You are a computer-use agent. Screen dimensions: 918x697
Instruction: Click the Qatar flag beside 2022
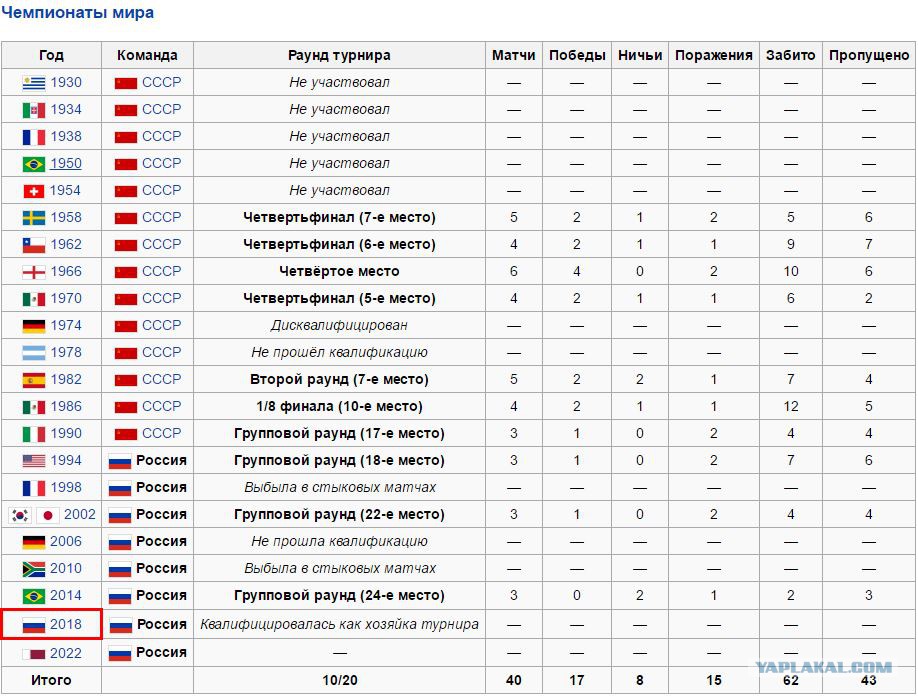tap(33, 653)
